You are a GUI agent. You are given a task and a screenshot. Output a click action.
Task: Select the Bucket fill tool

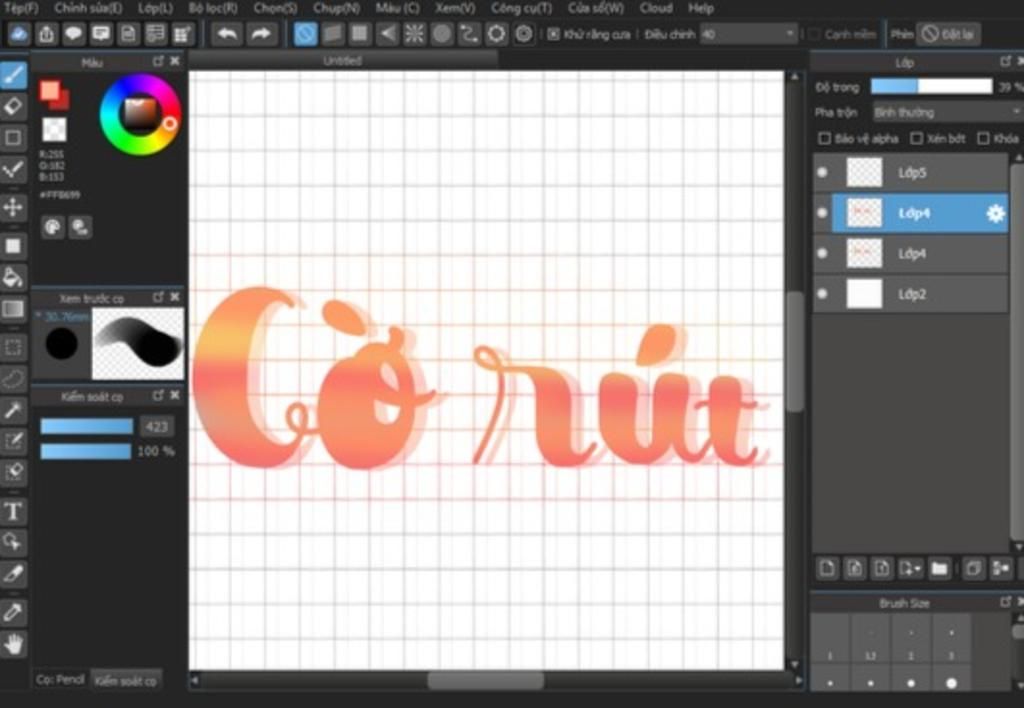coord(13,278)
